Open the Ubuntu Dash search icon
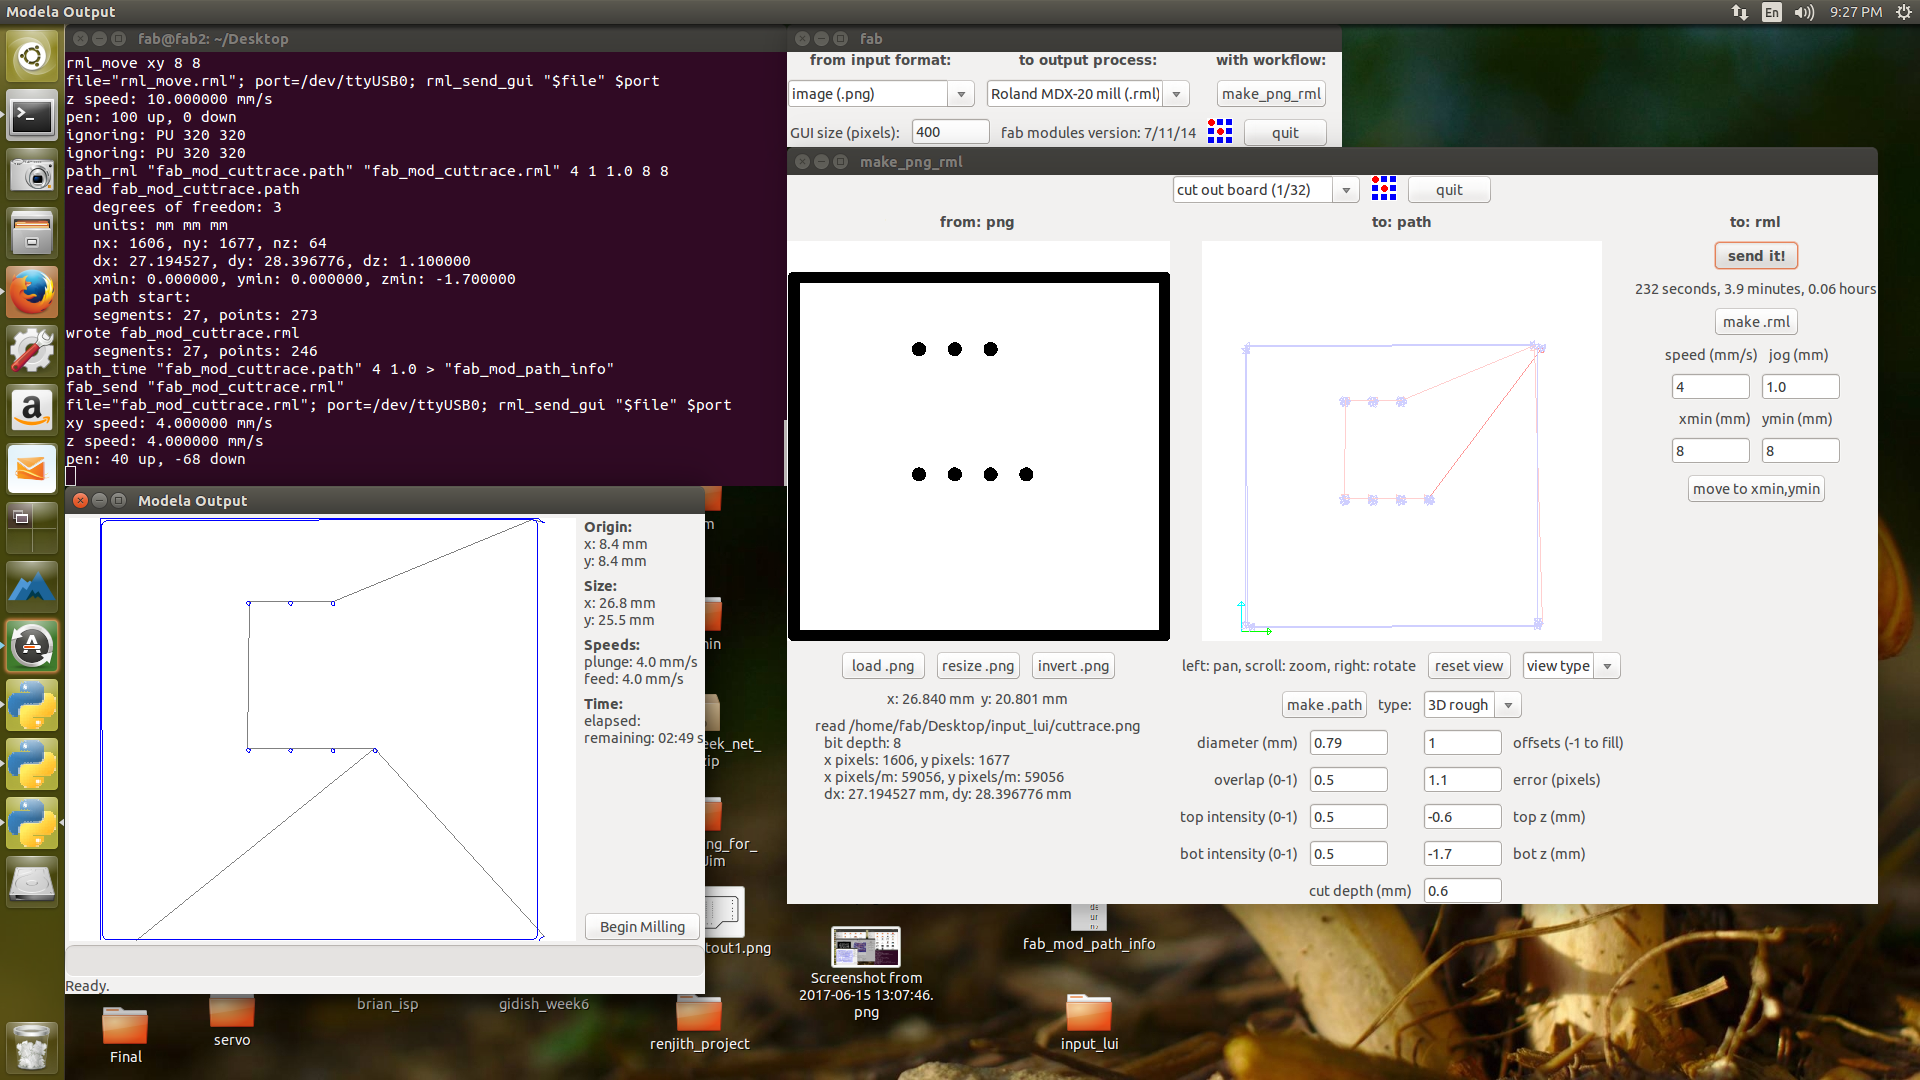 pyautogui.click(x=32, y=56)
